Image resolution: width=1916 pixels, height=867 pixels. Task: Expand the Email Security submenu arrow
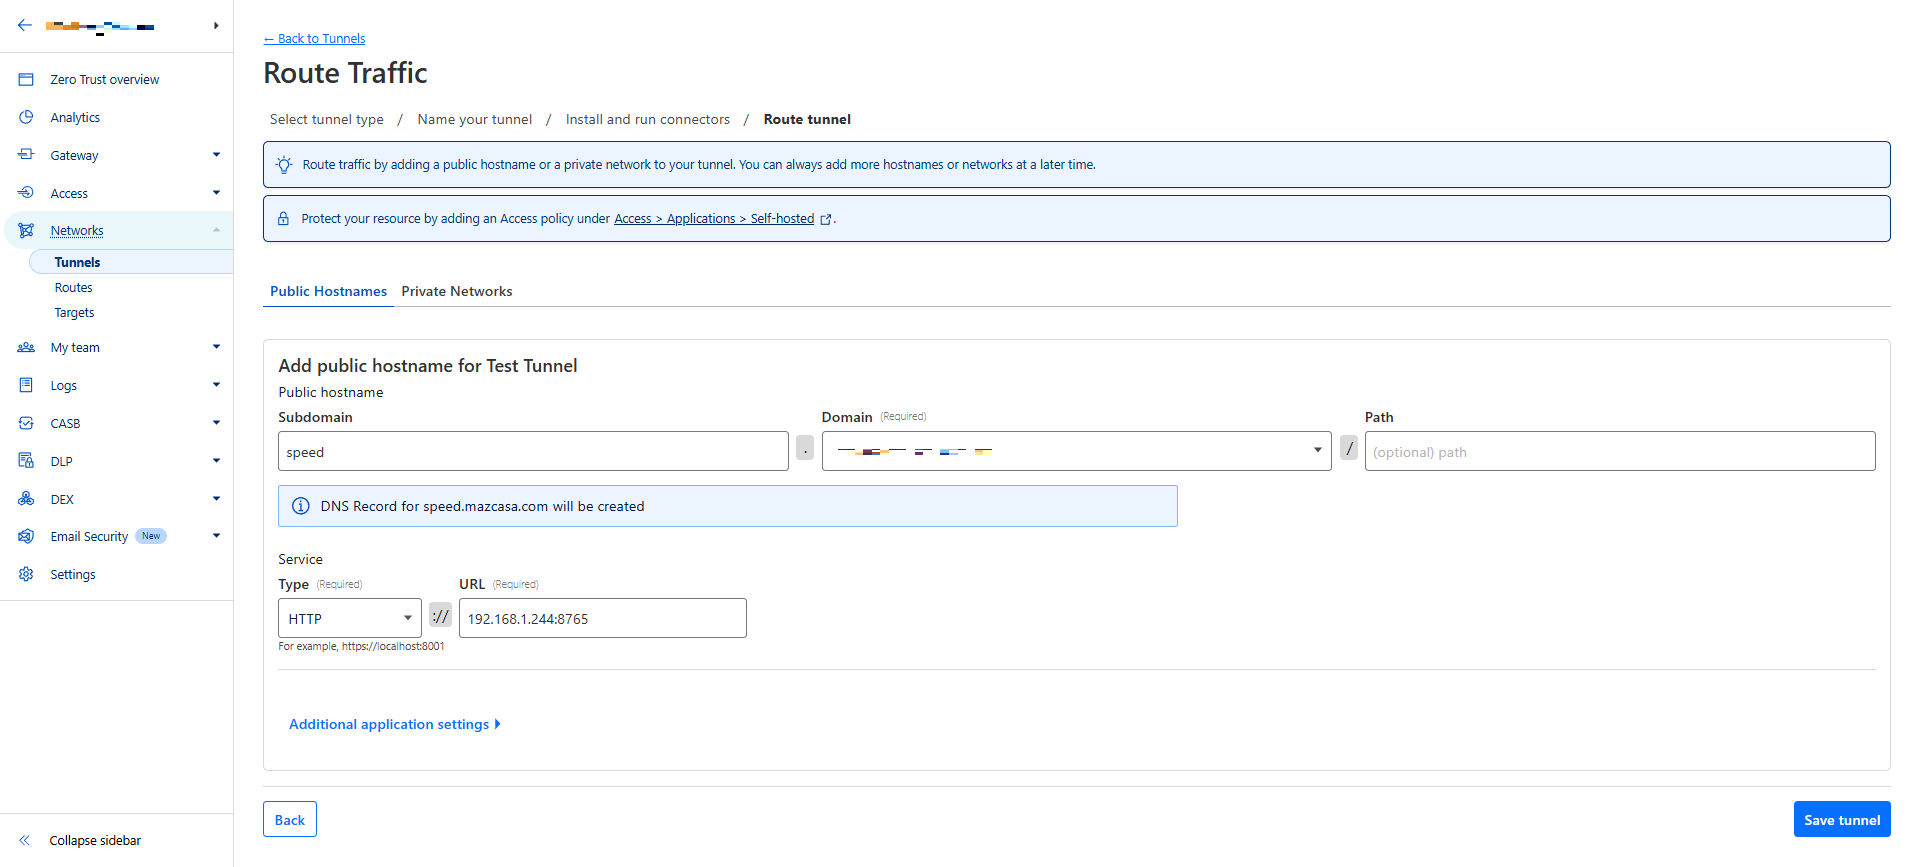coord(216,536)
